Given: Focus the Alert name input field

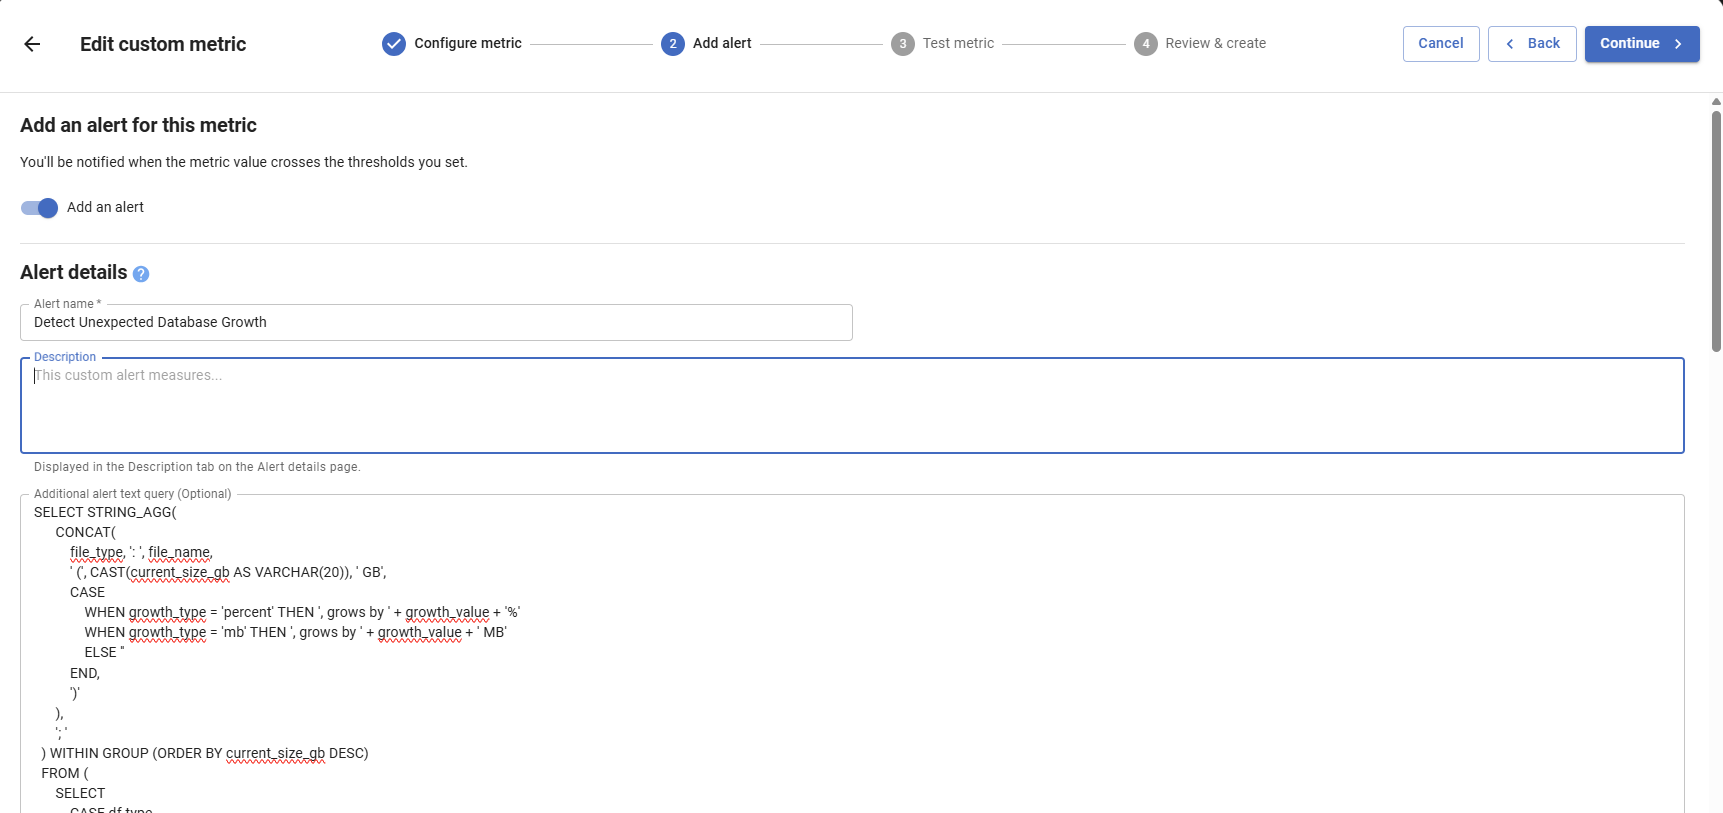Looking at the screenshot, I should pyautogui.click(x=435, y=322).
